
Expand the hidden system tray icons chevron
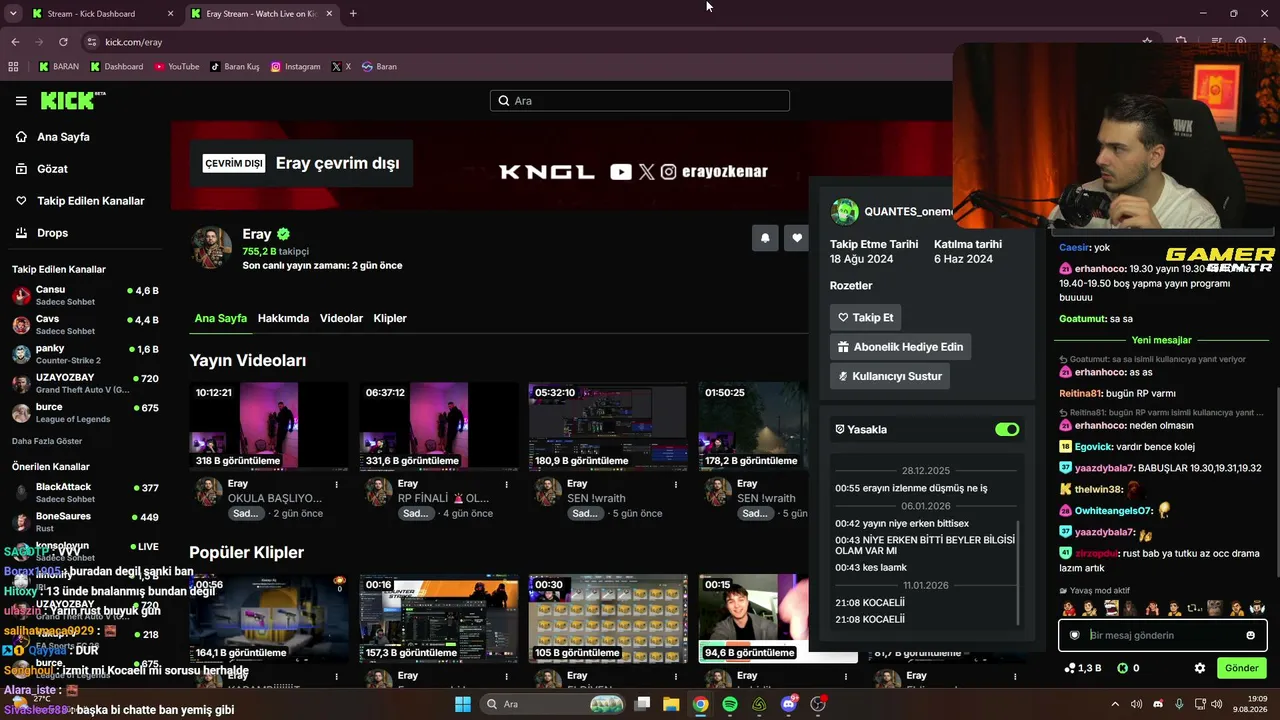pyautogui.click(x=1115, y=704)
